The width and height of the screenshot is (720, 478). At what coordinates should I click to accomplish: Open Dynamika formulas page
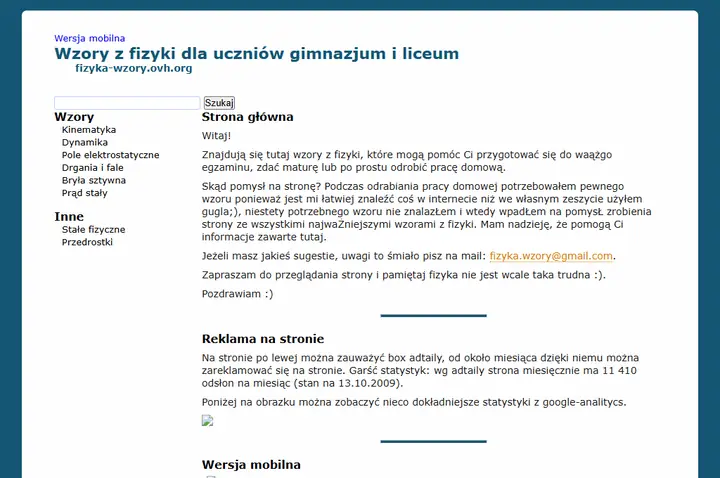point(84,142)
